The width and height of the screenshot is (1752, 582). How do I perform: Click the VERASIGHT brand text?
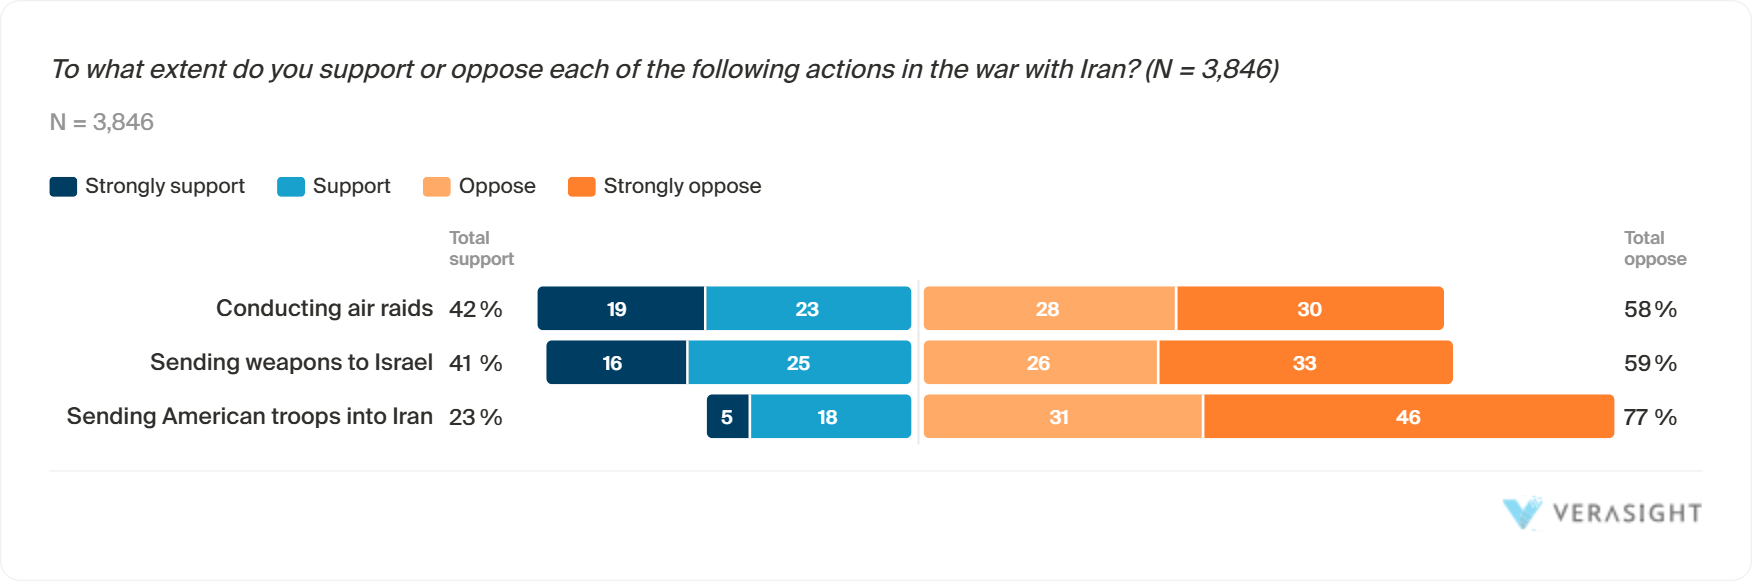[1627, 514]
